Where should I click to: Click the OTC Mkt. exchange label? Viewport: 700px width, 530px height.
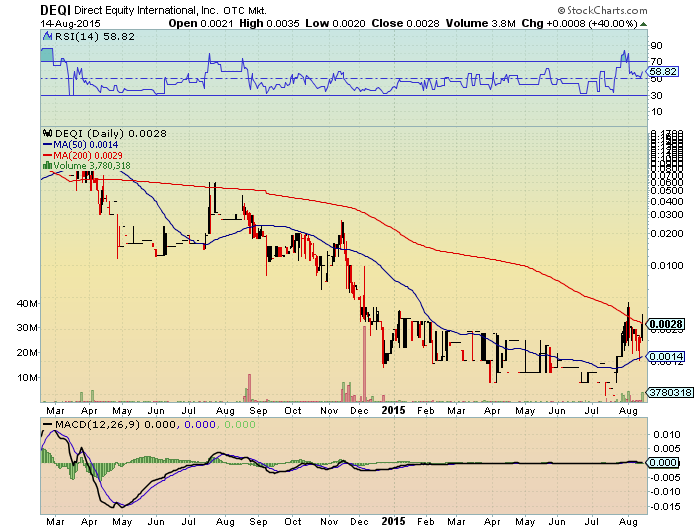click(x=245, y=11)
